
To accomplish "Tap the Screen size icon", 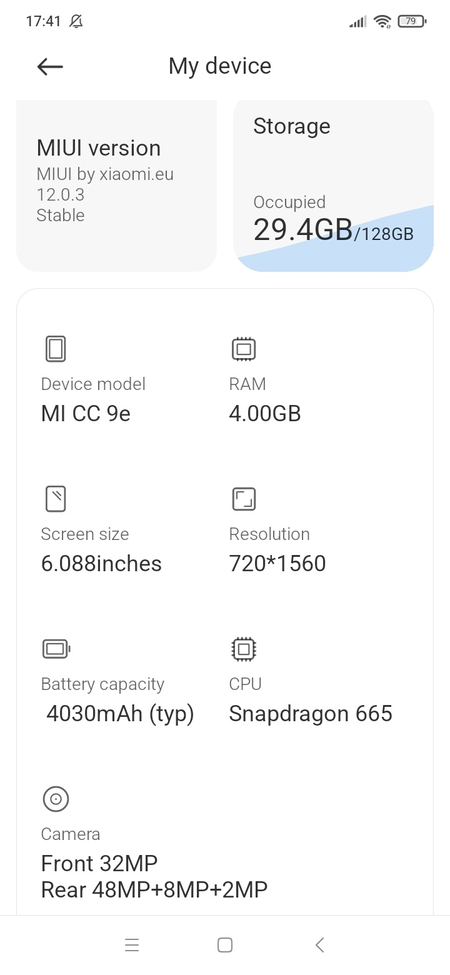I will (55, 499).
